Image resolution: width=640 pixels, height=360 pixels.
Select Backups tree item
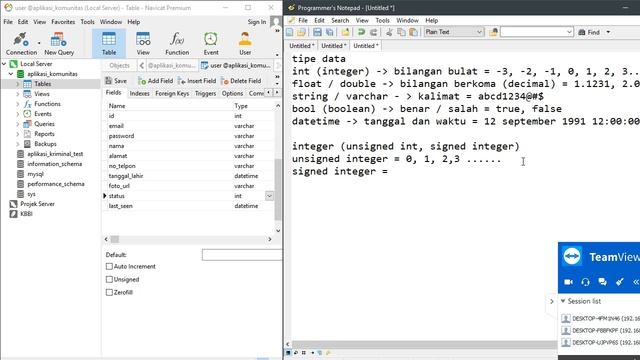click(45, 144)
